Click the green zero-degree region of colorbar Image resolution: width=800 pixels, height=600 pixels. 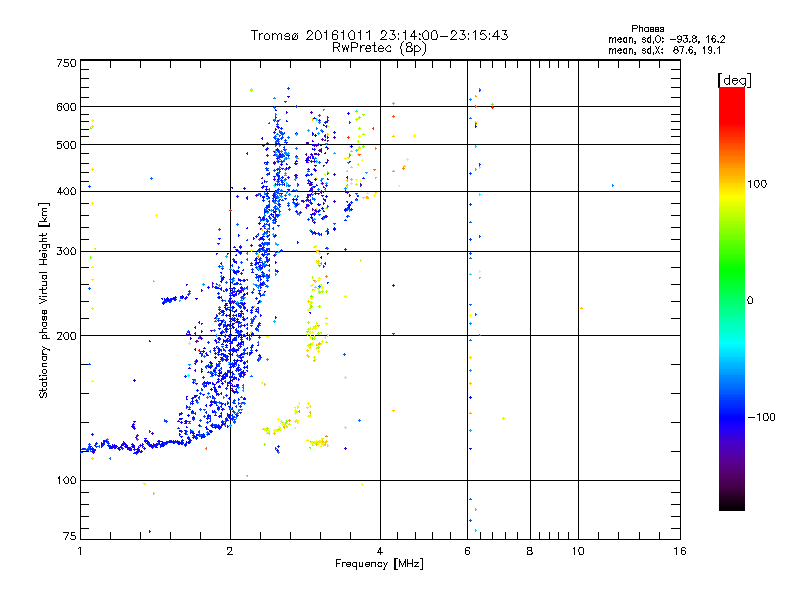[x=732, y=300]
